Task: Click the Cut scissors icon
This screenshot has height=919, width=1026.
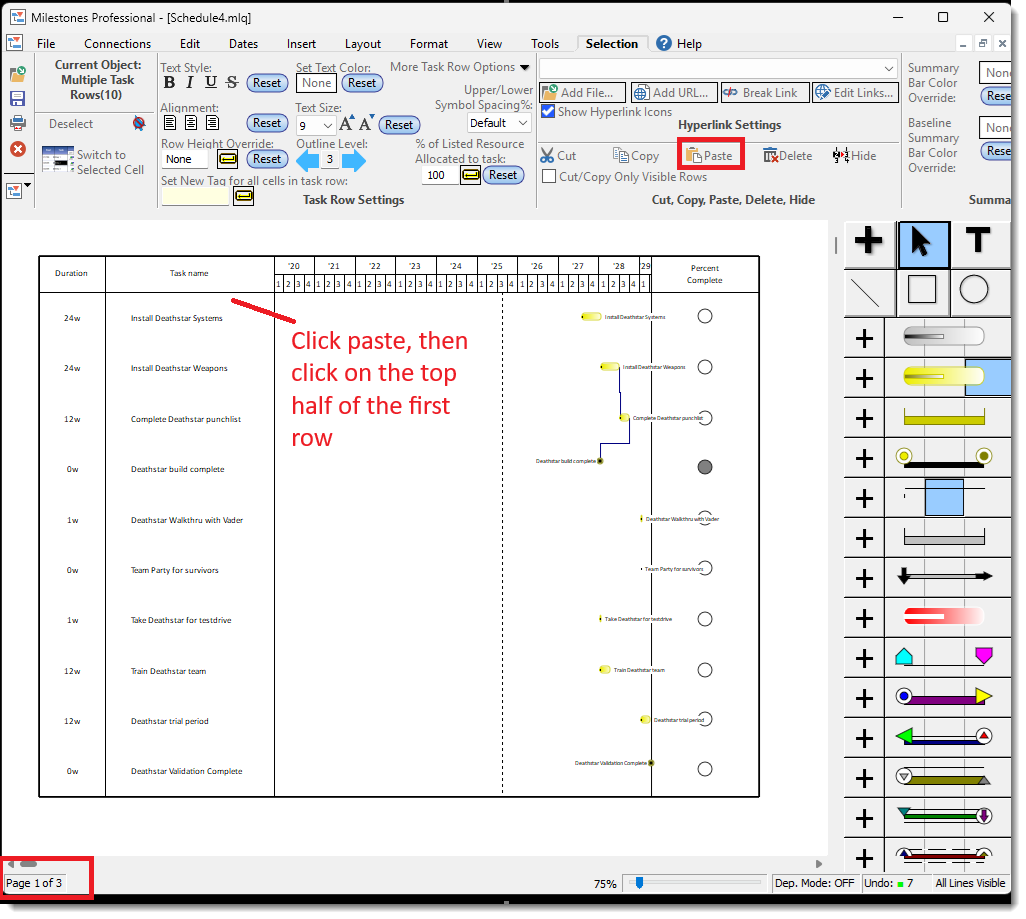Action: (548, 156)
